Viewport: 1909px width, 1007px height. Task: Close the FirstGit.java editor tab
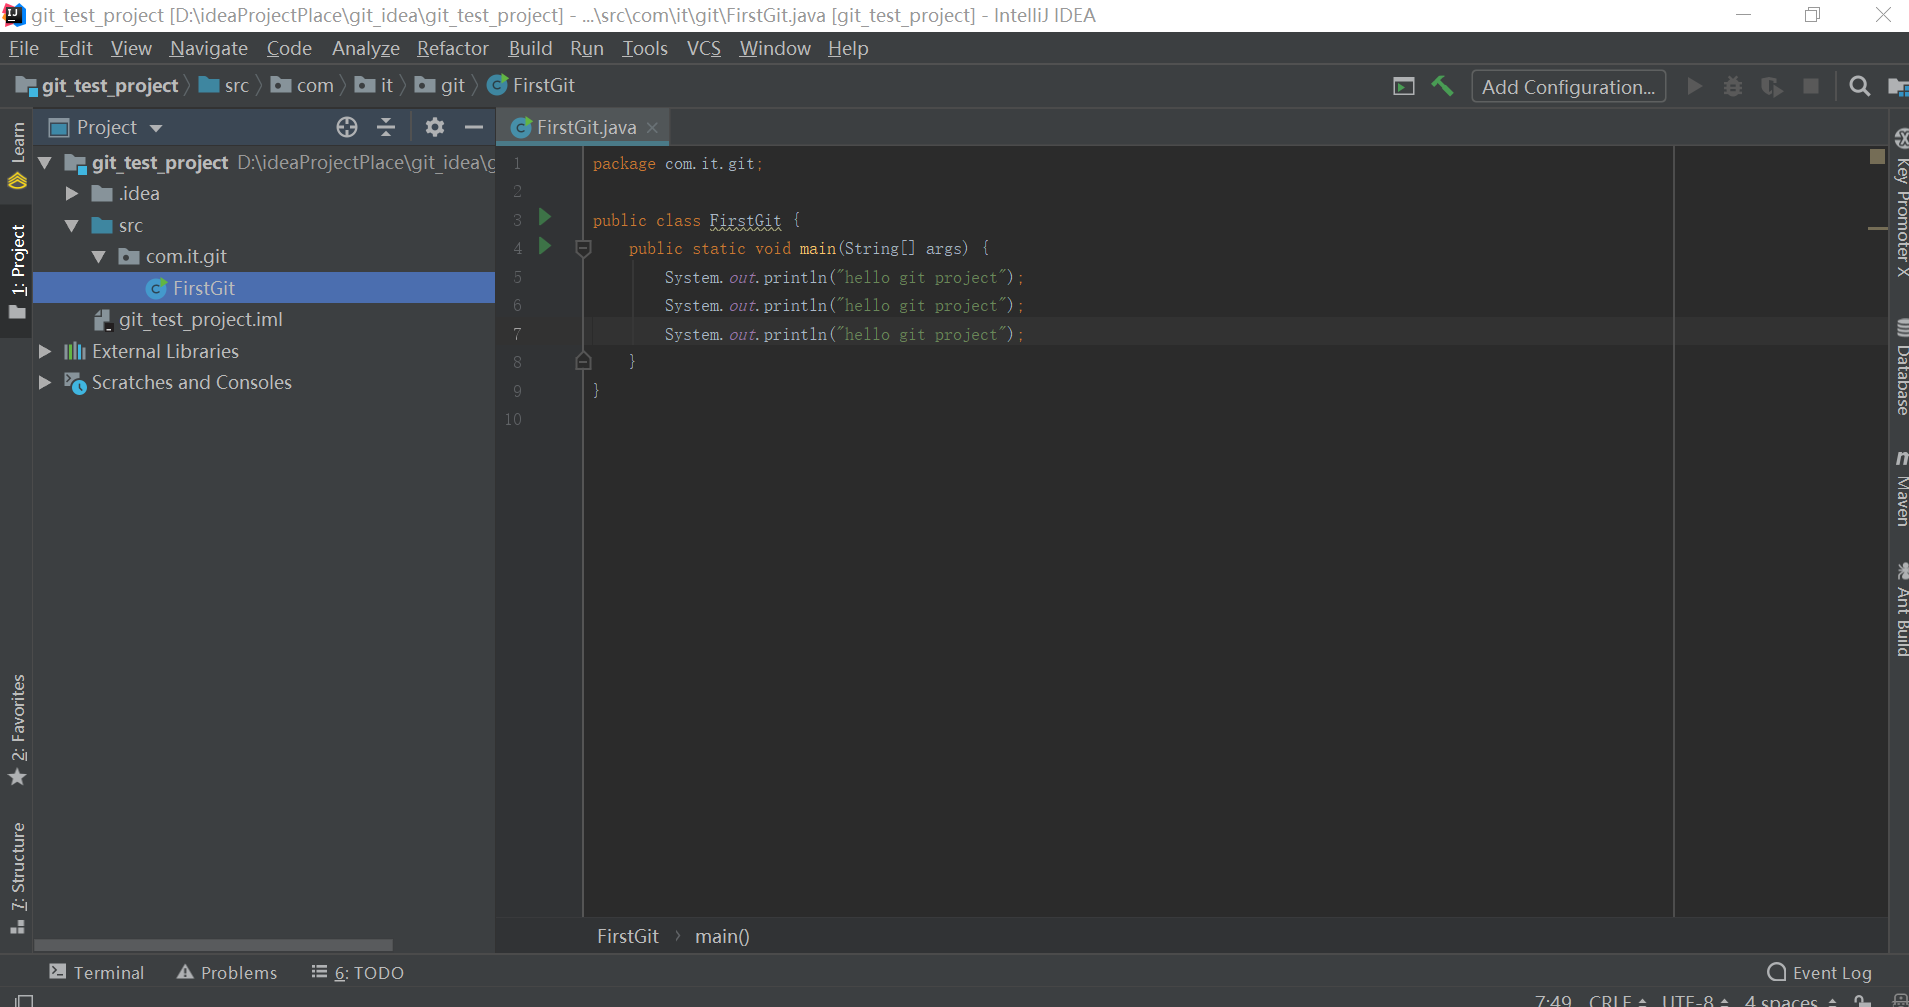point(652,127)
